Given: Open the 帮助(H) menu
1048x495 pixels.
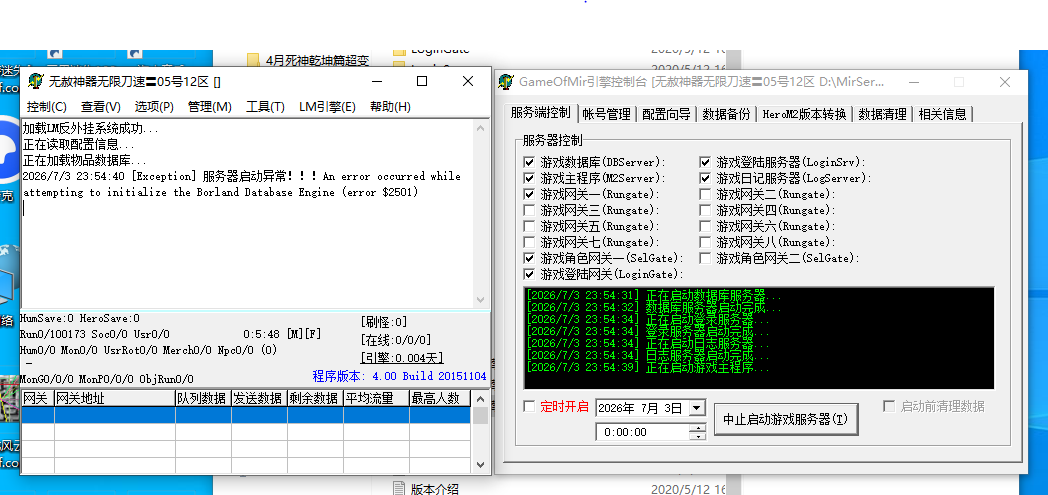Looking at the screenshot, I should pos(390,107).
